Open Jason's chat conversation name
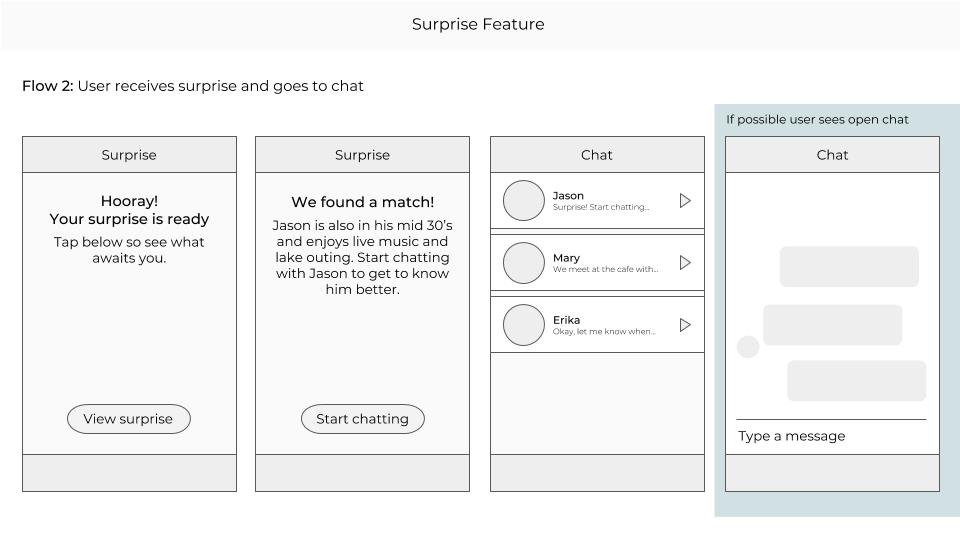This screenshot has width=960, height=540. point(568,195)
